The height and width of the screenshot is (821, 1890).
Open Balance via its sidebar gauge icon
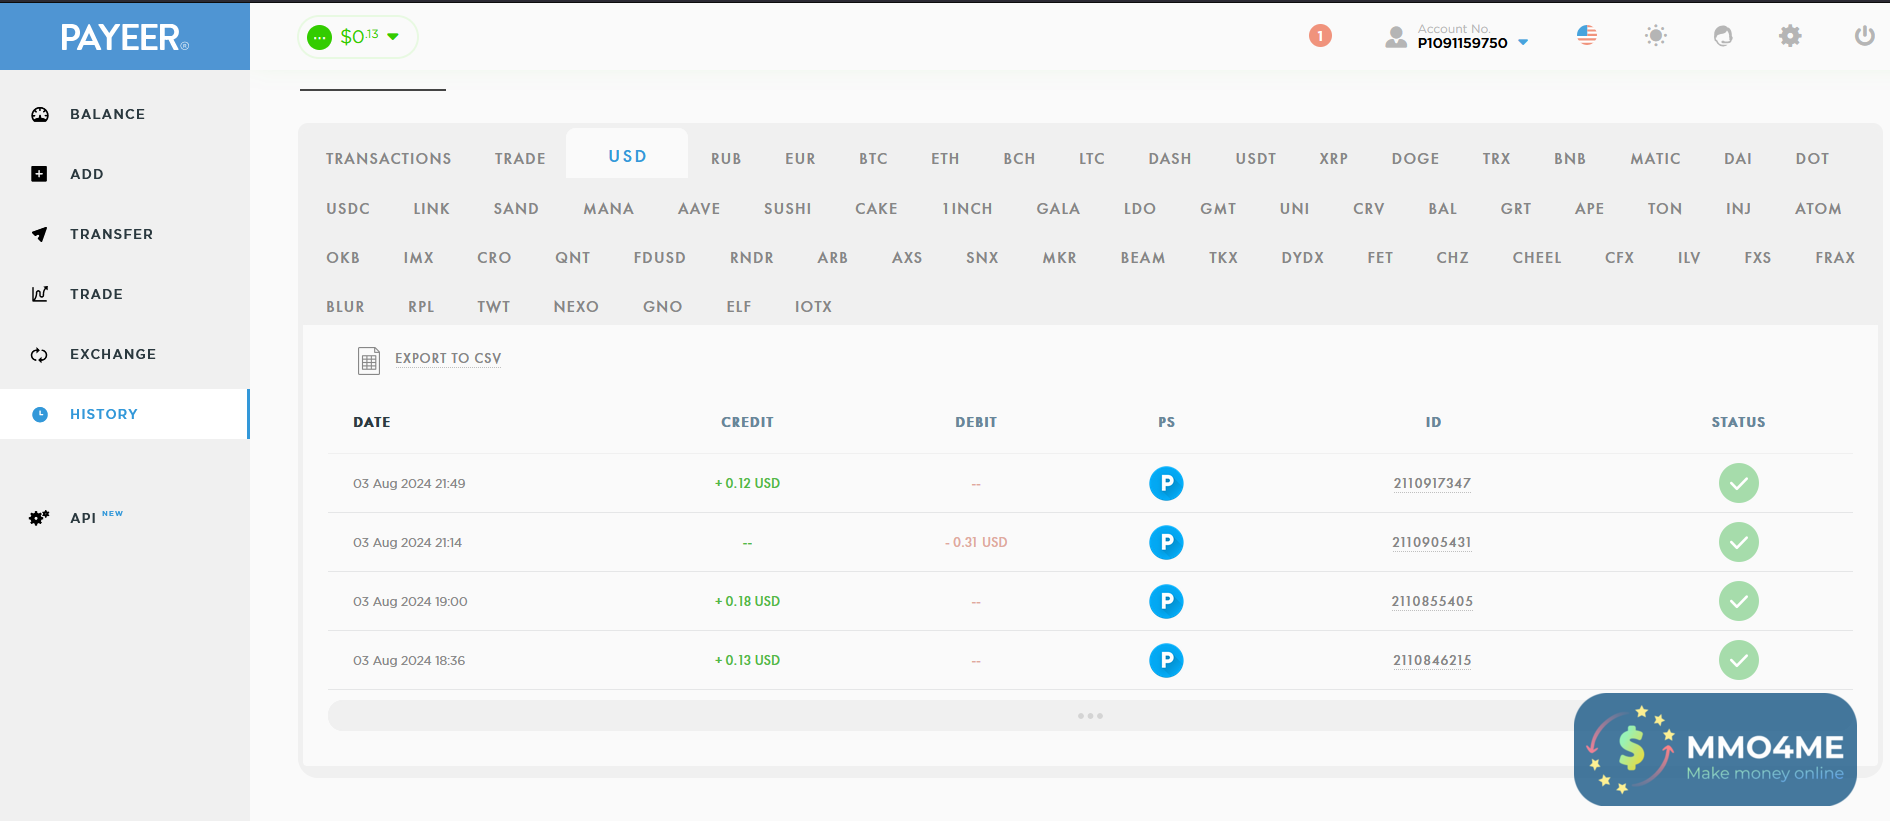coord(40,114)
